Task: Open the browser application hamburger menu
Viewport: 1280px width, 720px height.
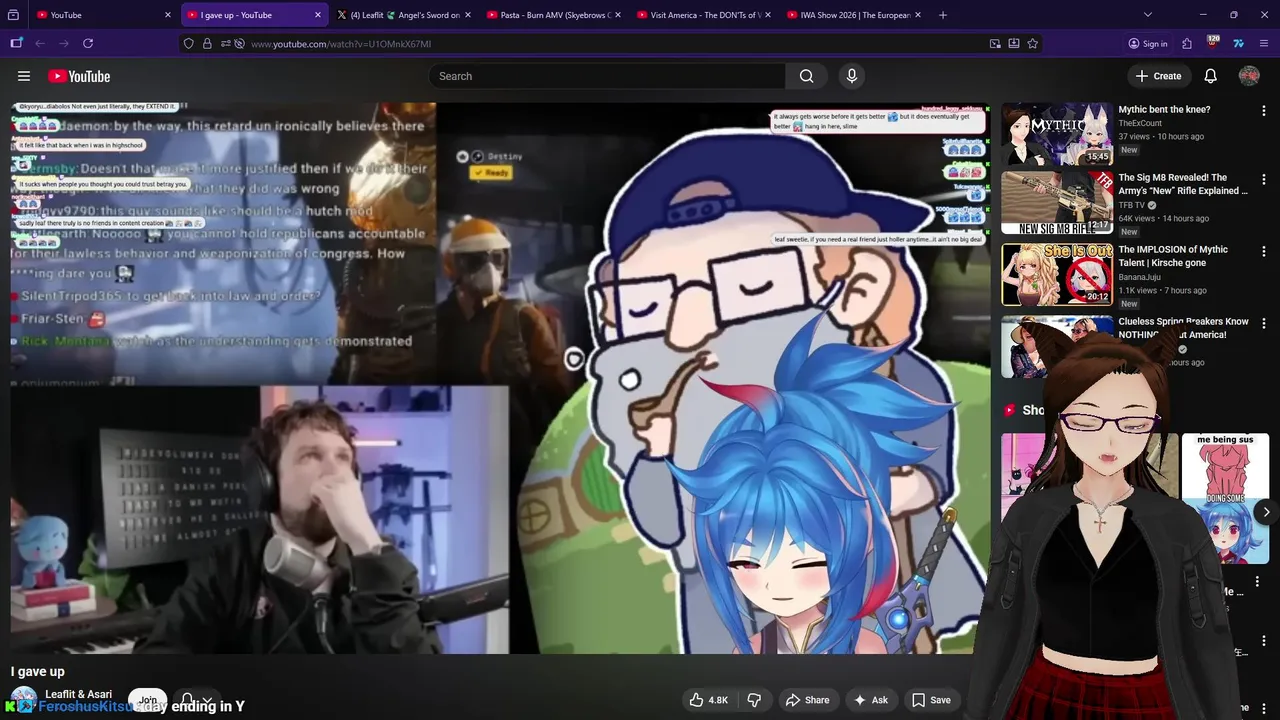Action: tap(1264, 43)
